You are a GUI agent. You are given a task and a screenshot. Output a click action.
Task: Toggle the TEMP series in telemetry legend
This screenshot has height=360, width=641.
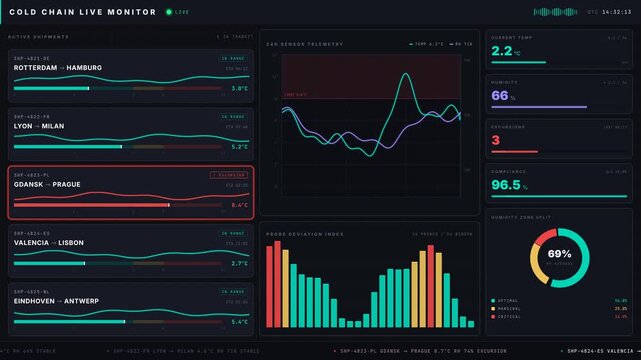click(426, 44)
